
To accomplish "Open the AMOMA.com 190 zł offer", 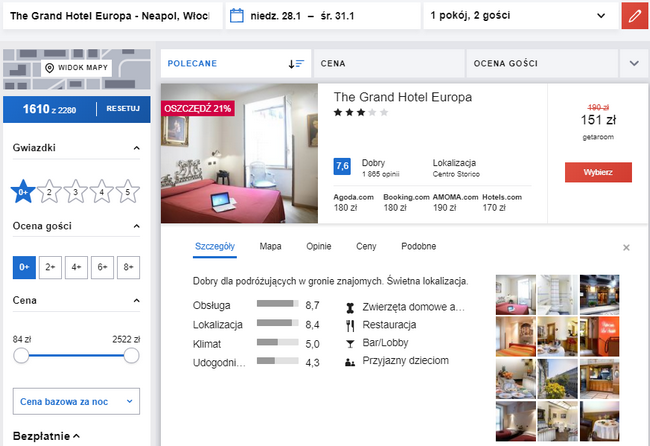I will (455, 203).
